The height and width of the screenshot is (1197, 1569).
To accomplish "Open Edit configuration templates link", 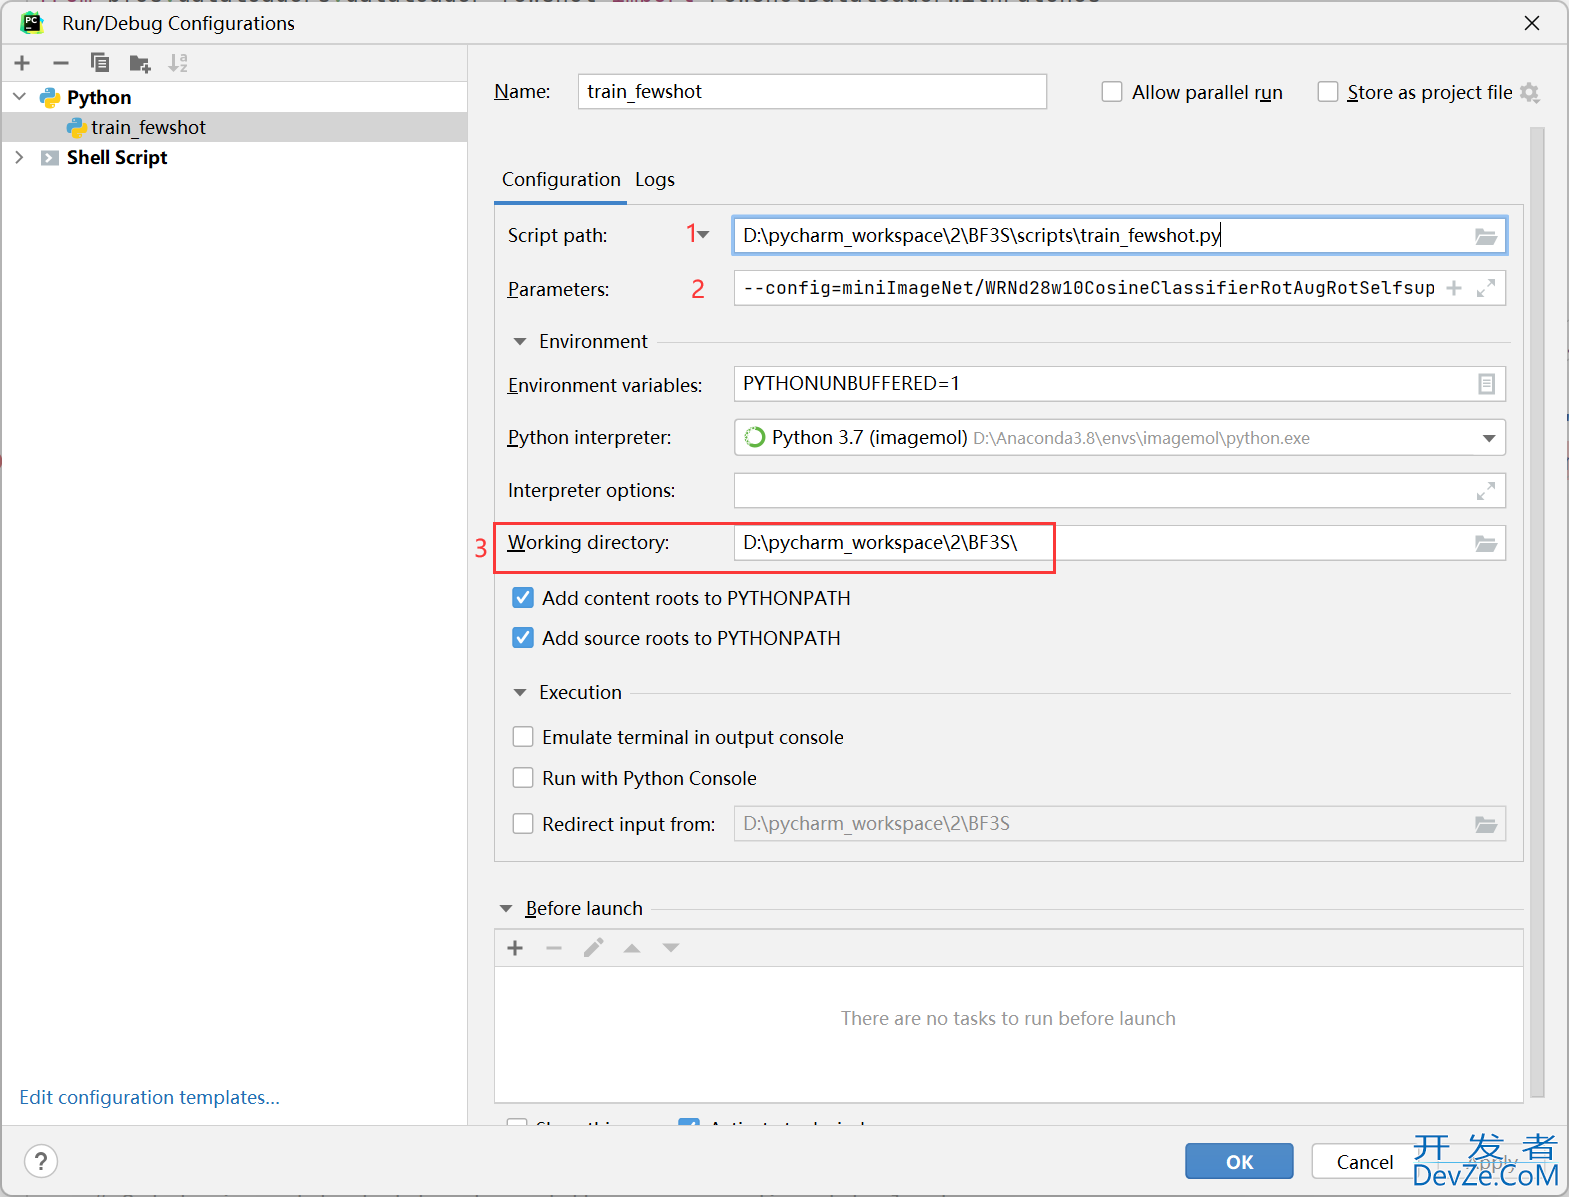I will 150,1098.
